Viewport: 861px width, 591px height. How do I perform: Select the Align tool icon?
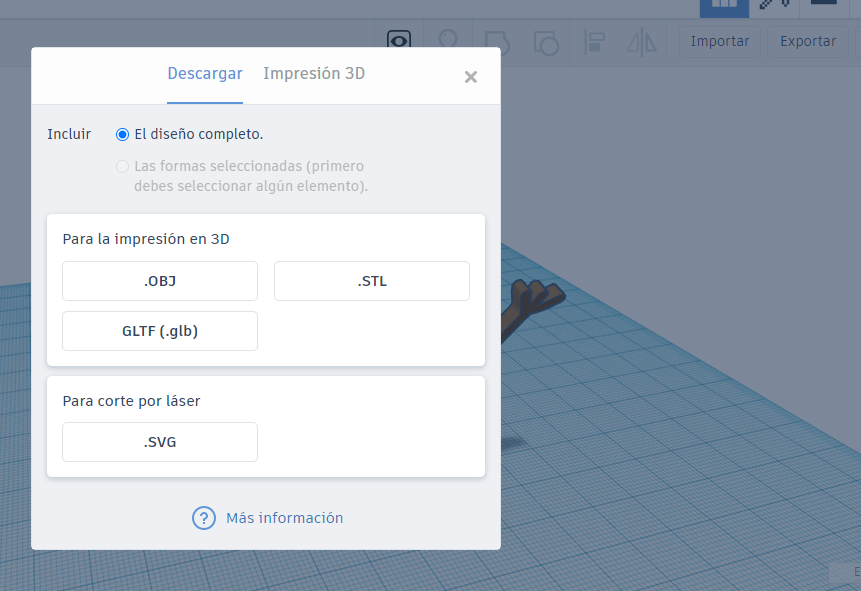pos(594,42)
